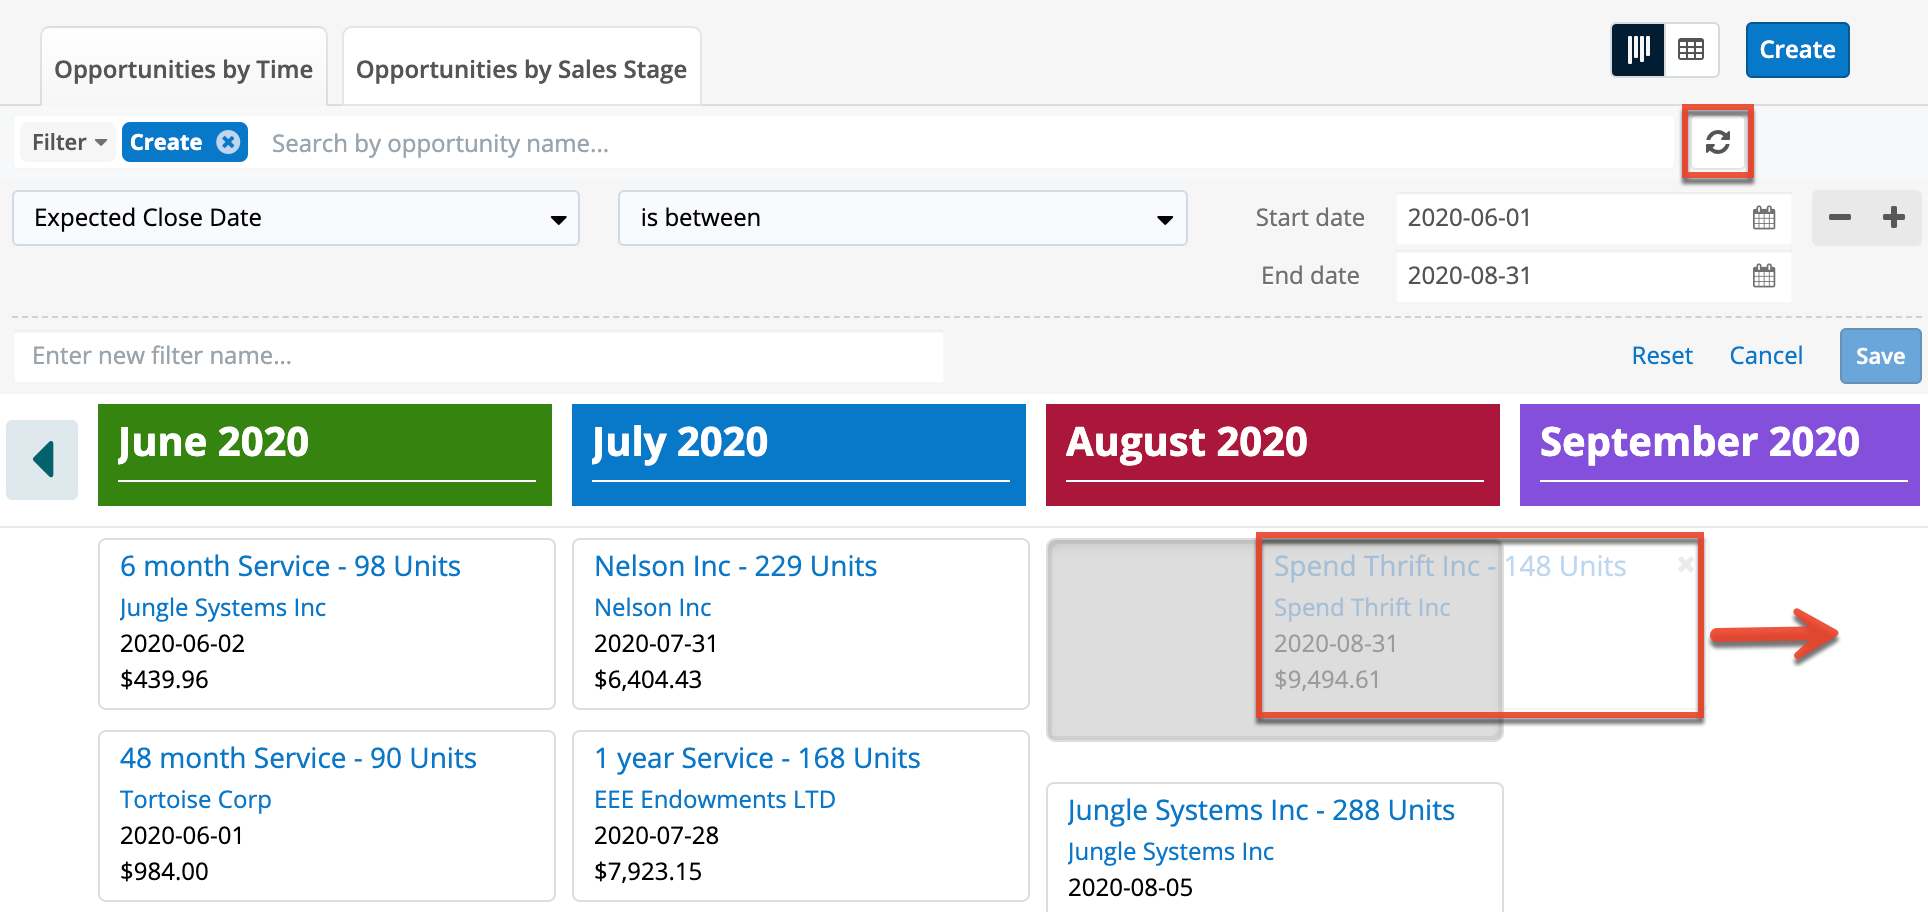This screenshot has height=912, width=1928.
Task: Click the Reset filter link
Action: pyautogui.click(x=1661, y=356)
